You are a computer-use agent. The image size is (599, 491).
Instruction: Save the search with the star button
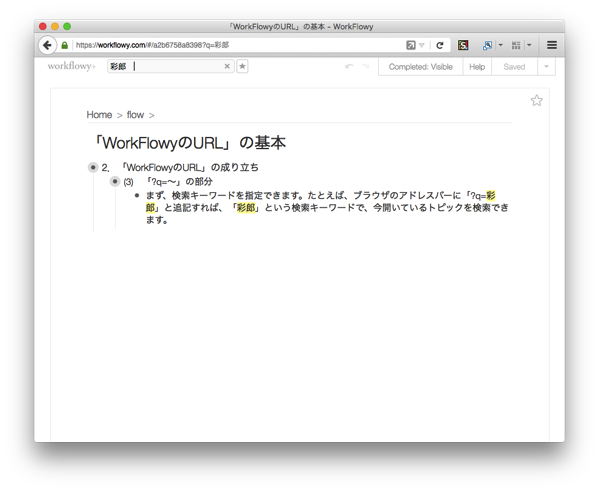(242, 66)
